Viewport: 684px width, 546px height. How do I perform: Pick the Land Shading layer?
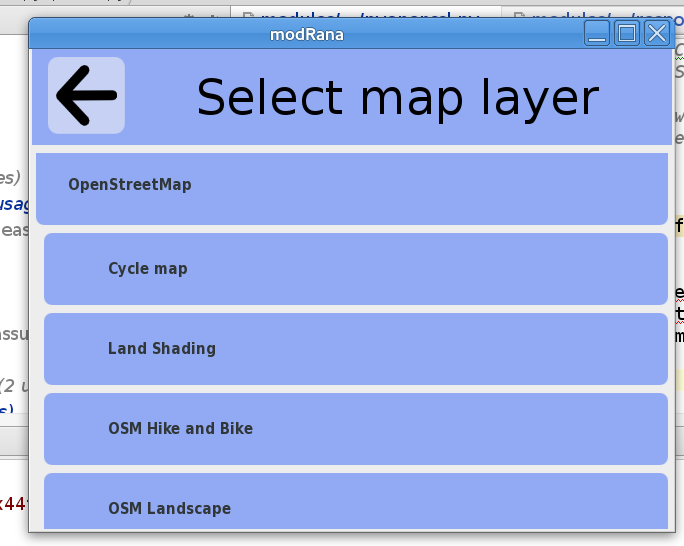tap(355, 349)
